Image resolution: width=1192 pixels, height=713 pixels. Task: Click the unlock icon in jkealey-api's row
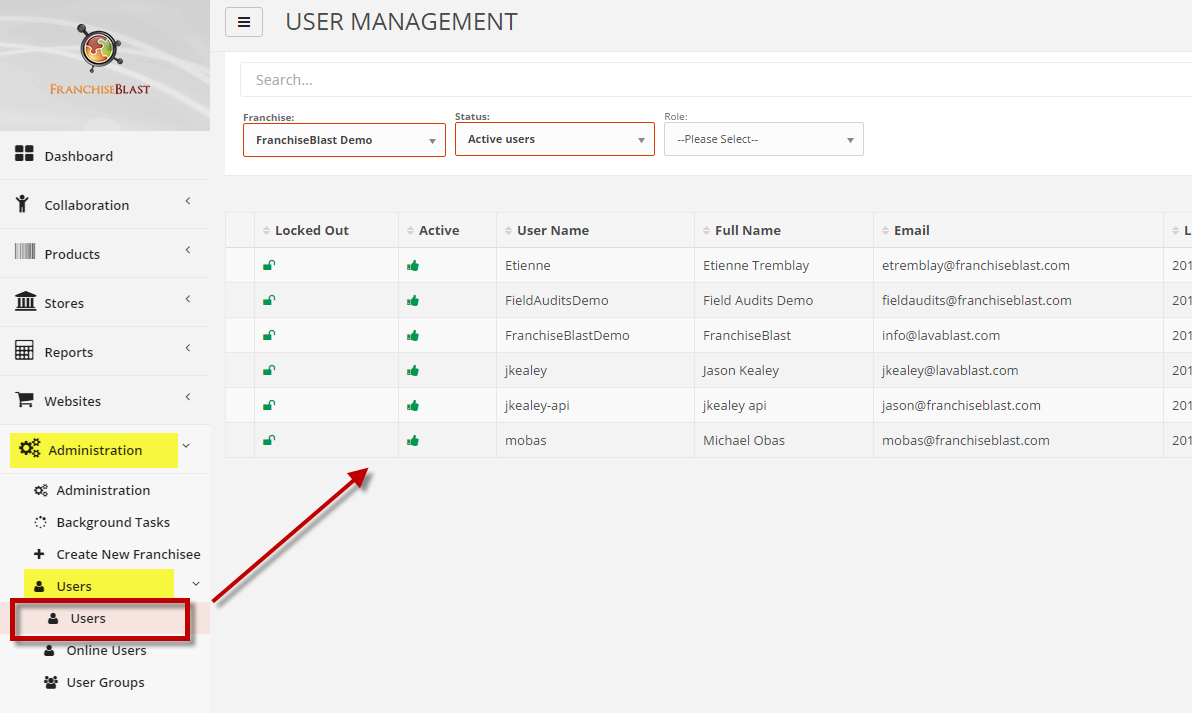click(268, 405)
